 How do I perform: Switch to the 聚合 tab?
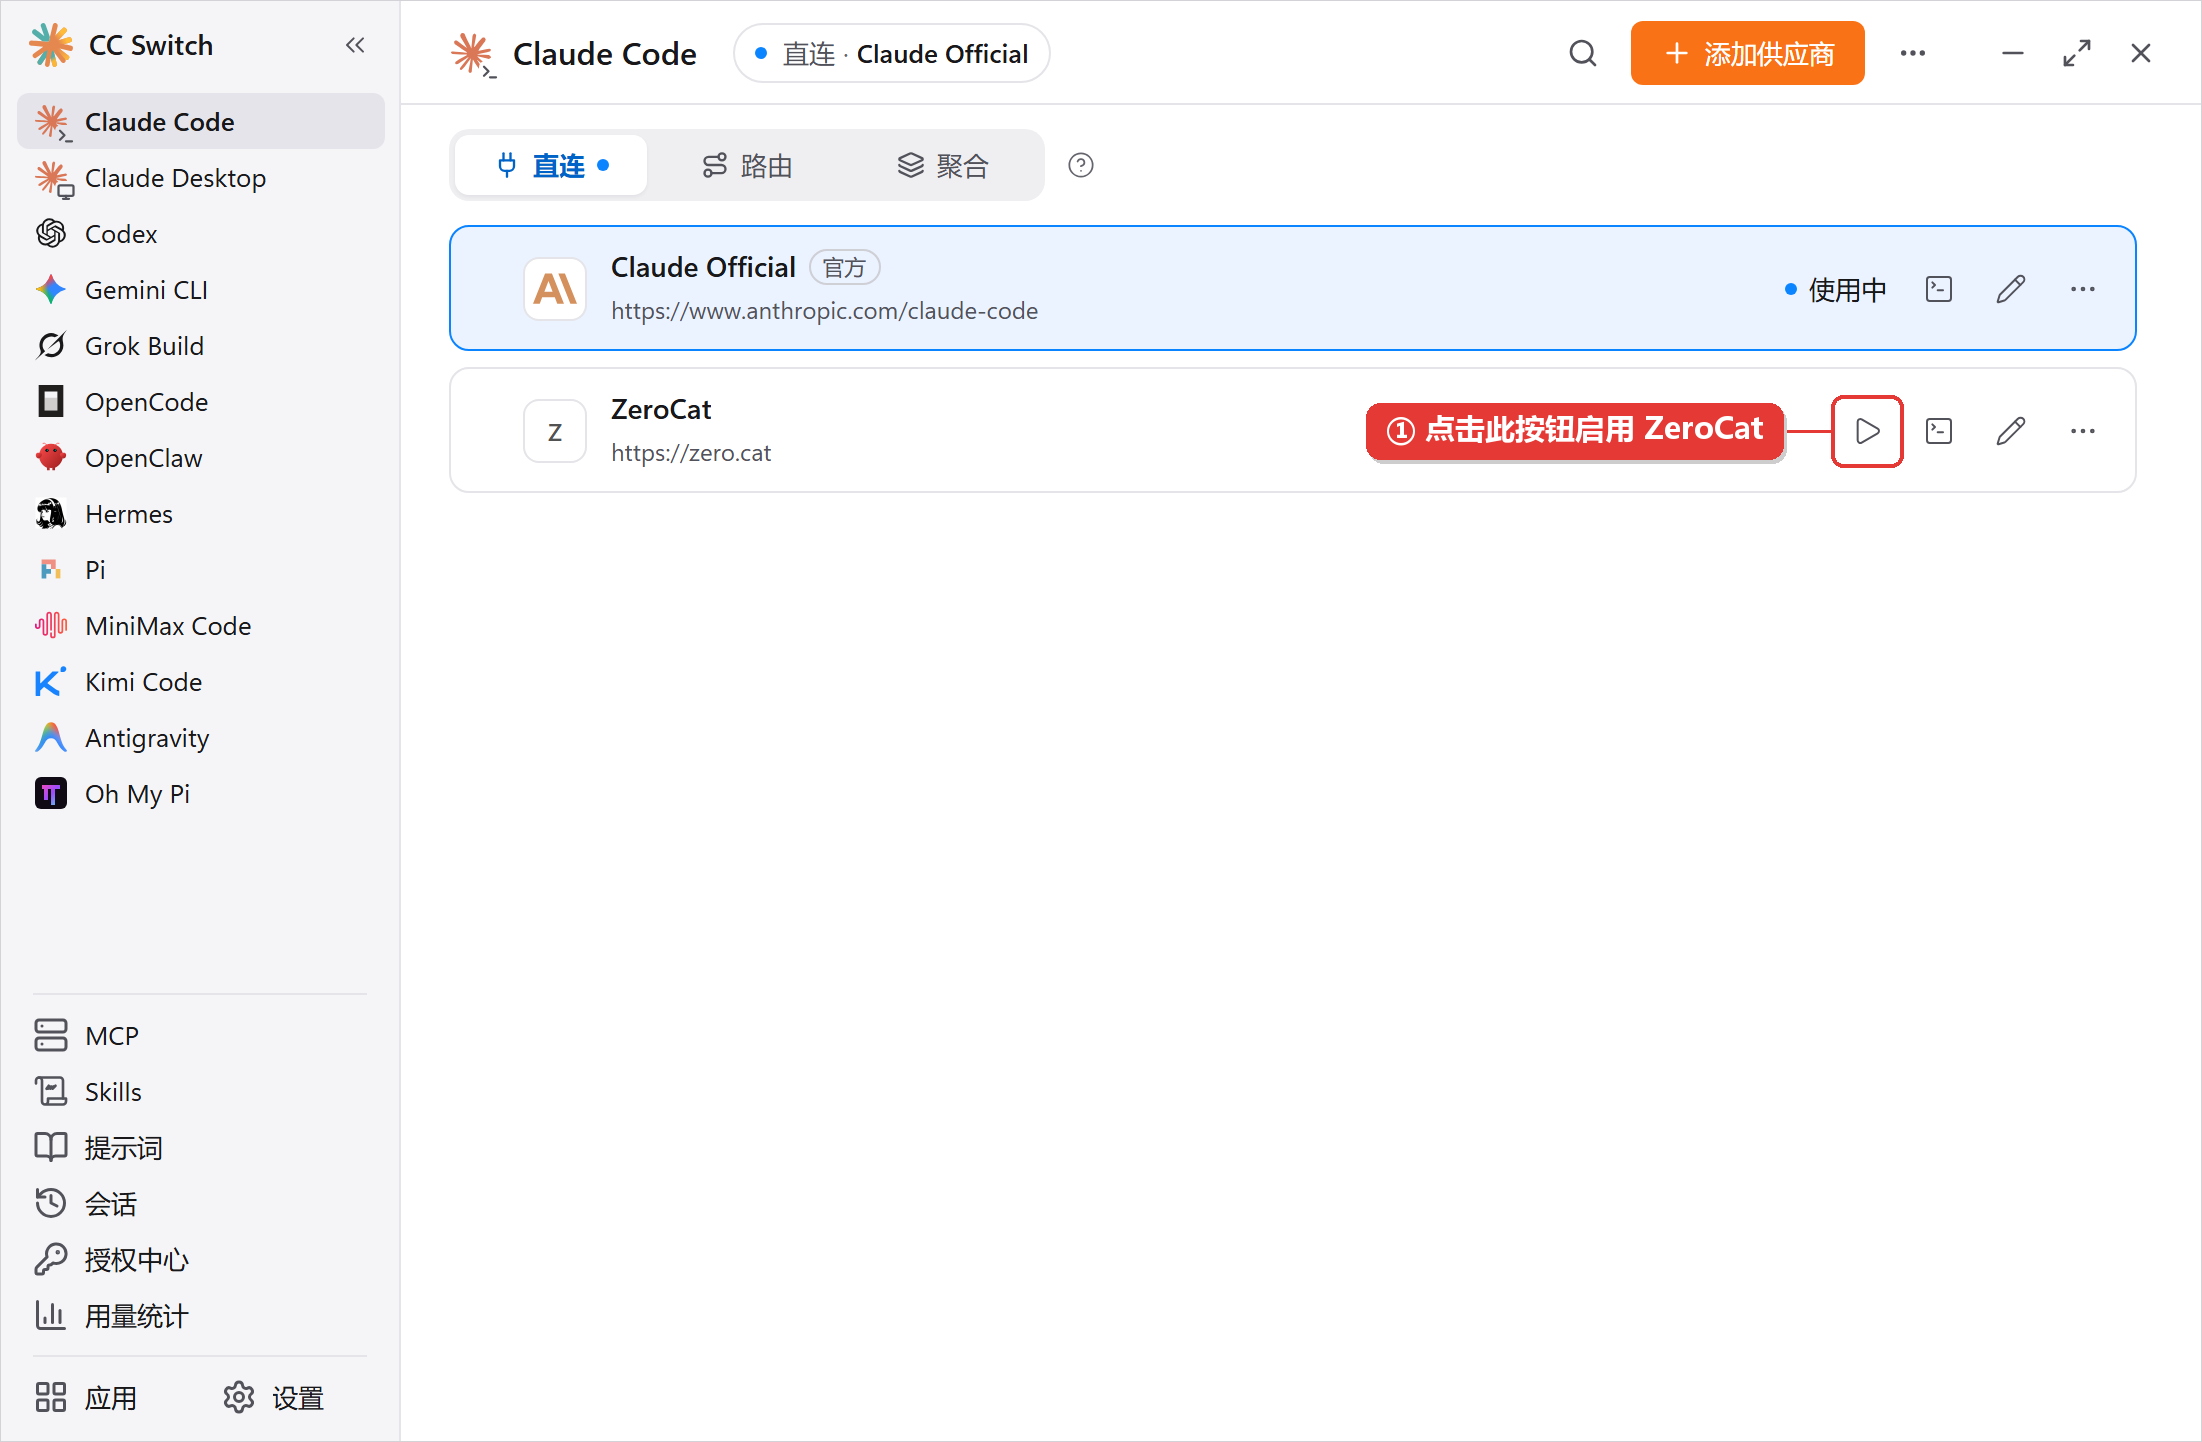(943, 165)
